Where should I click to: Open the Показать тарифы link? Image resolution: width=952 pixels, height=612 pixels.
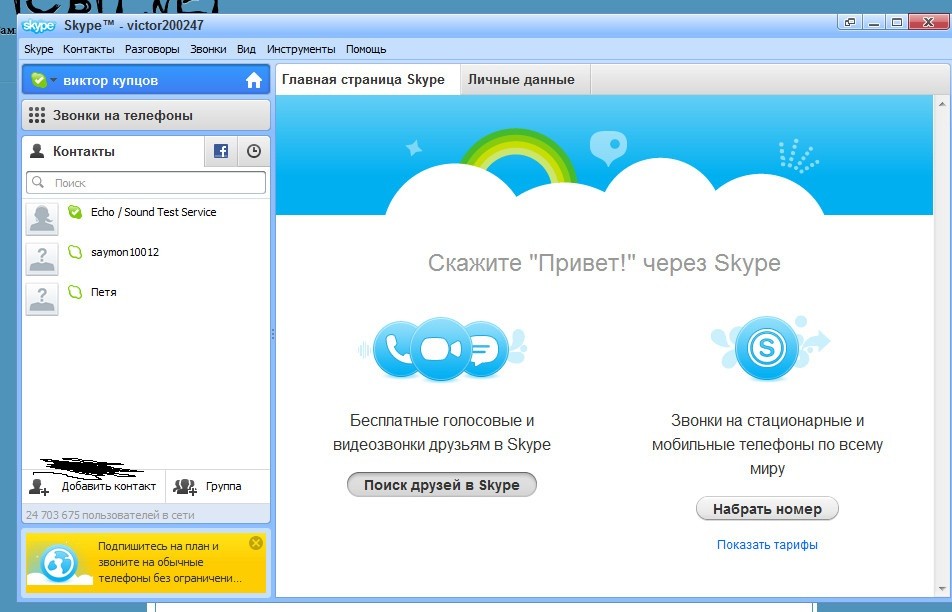[x=767, y=545]
